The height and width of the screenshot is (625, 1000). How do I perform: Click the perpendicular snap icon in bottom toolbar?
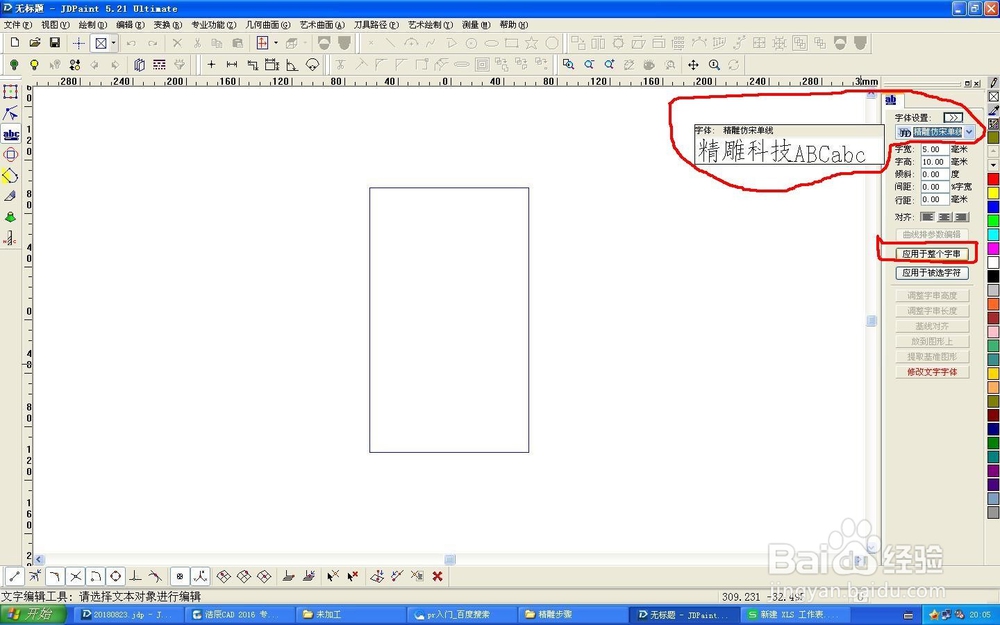(x=136, y=577)
